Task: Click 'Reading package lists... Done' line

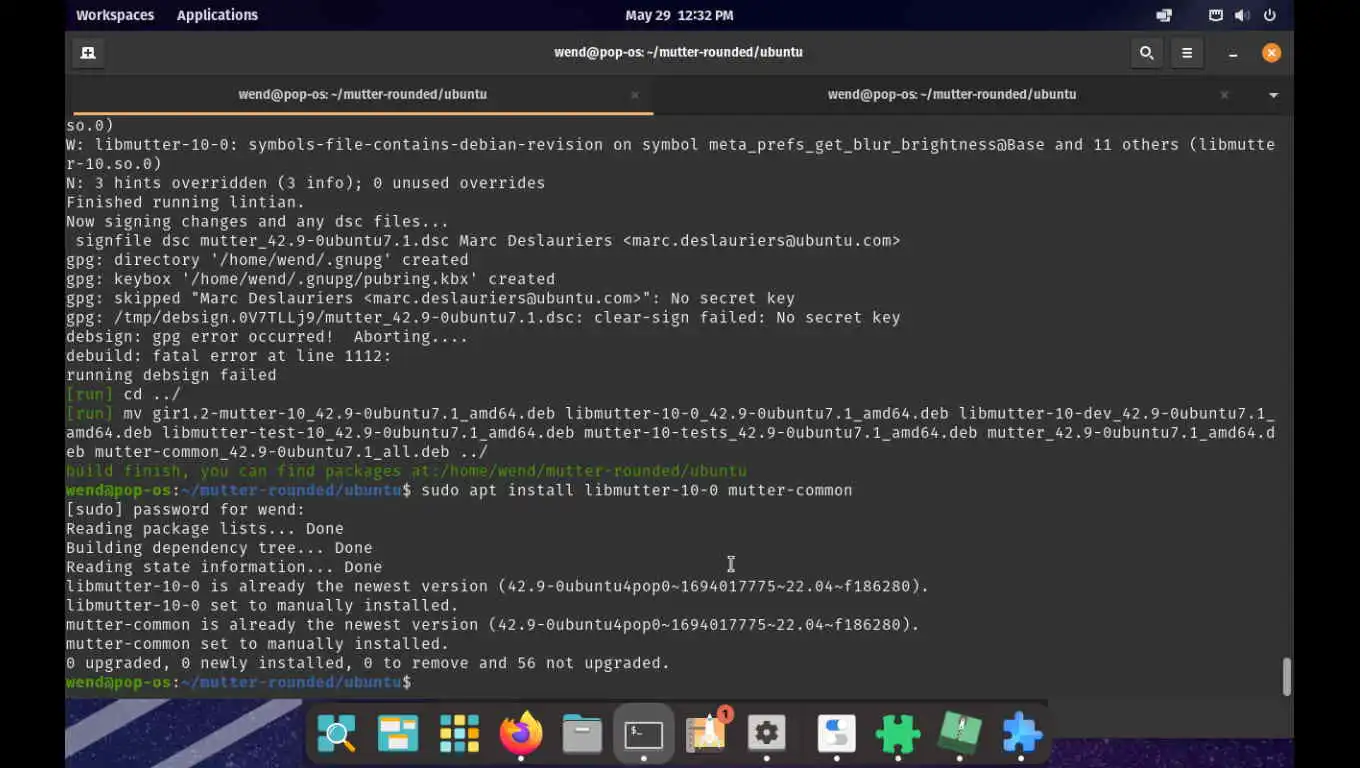Action: 205,528
